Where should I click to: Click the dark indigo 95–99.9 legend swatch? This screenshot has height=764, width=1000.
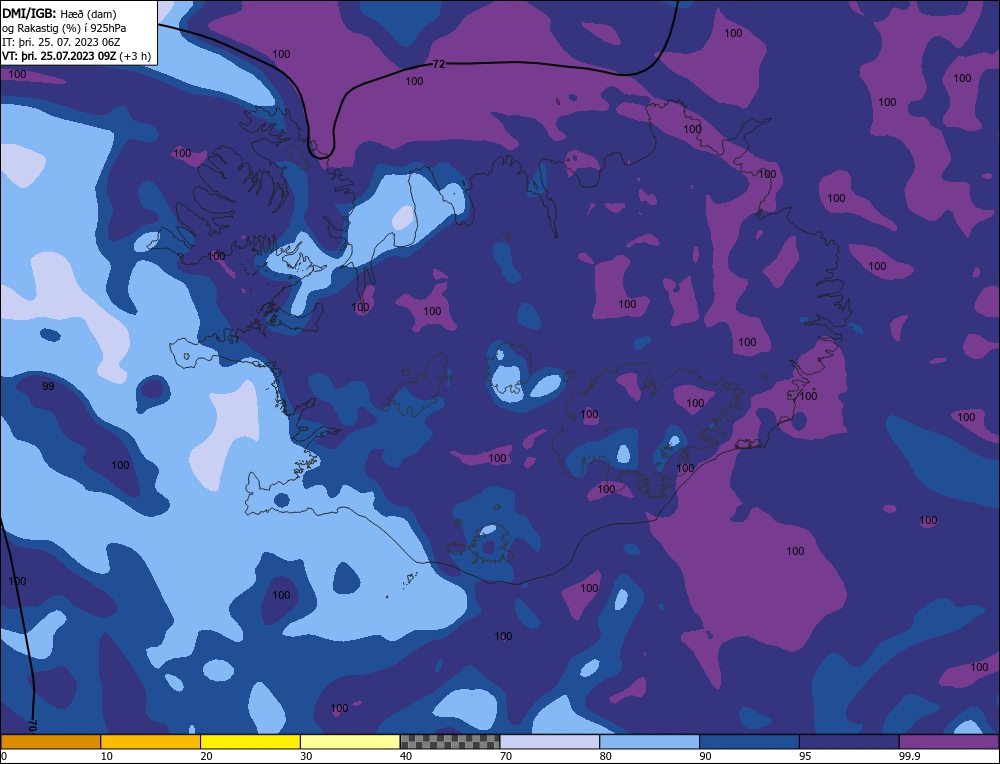coord(849,741)
